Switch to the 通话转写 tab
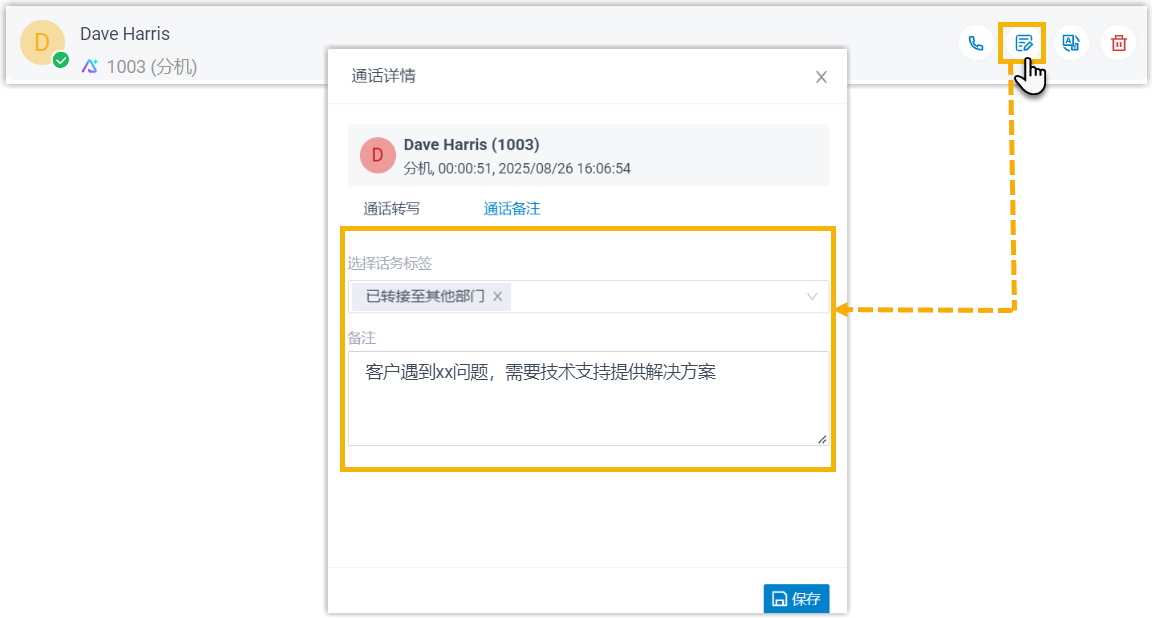The image size is (1153, 618). pyautogui.click(x=391, y=209)
